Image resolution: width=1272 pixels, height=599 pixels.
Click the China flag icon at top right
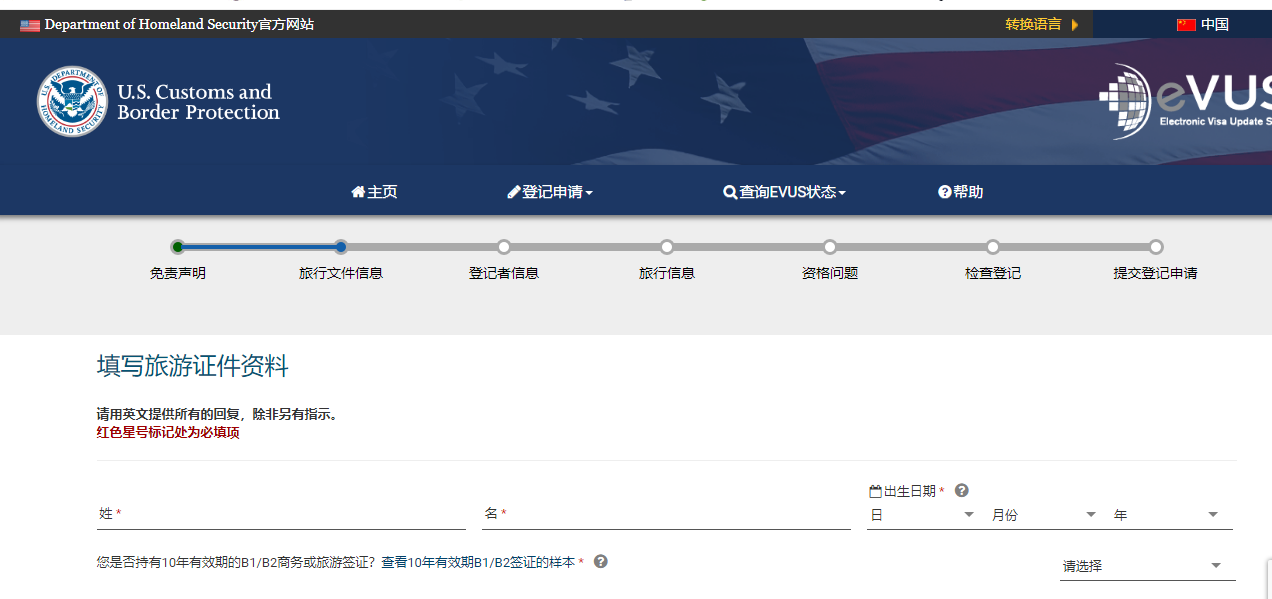(1185, 23)
